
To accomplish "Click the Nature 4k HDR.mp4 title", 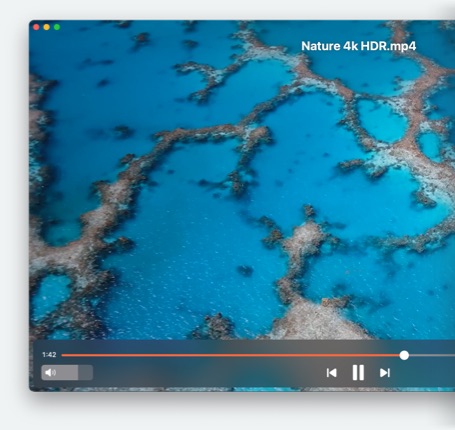I will 359,46.
